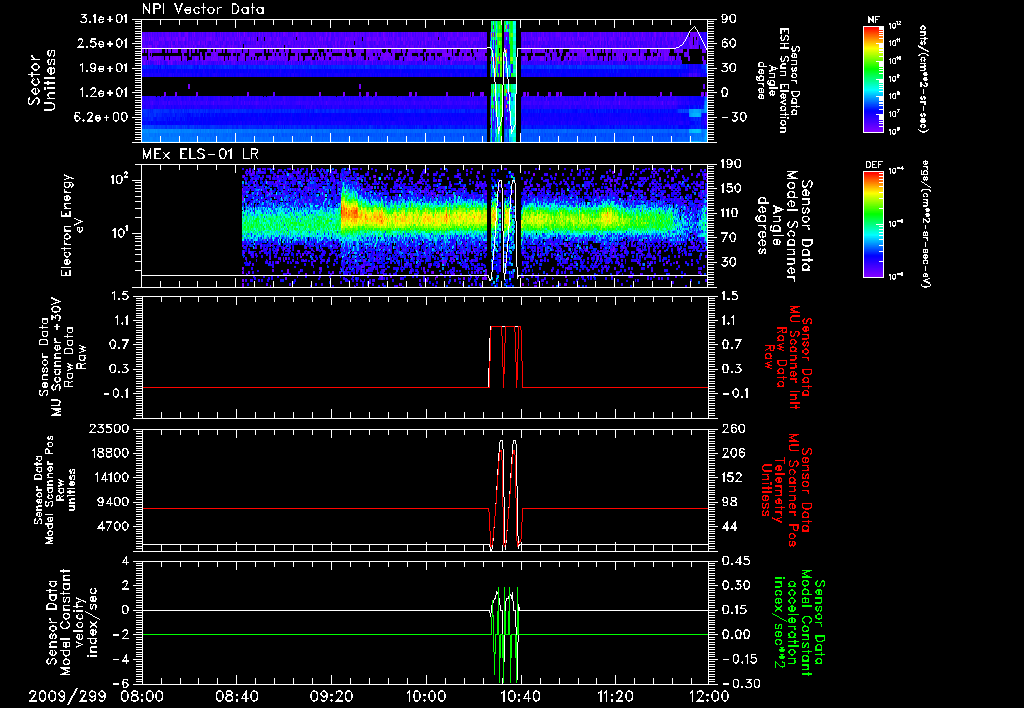Click the red square pulse in the +30V panel
The width and height of the screenshot is (1024, 708).
coord(505,357)
